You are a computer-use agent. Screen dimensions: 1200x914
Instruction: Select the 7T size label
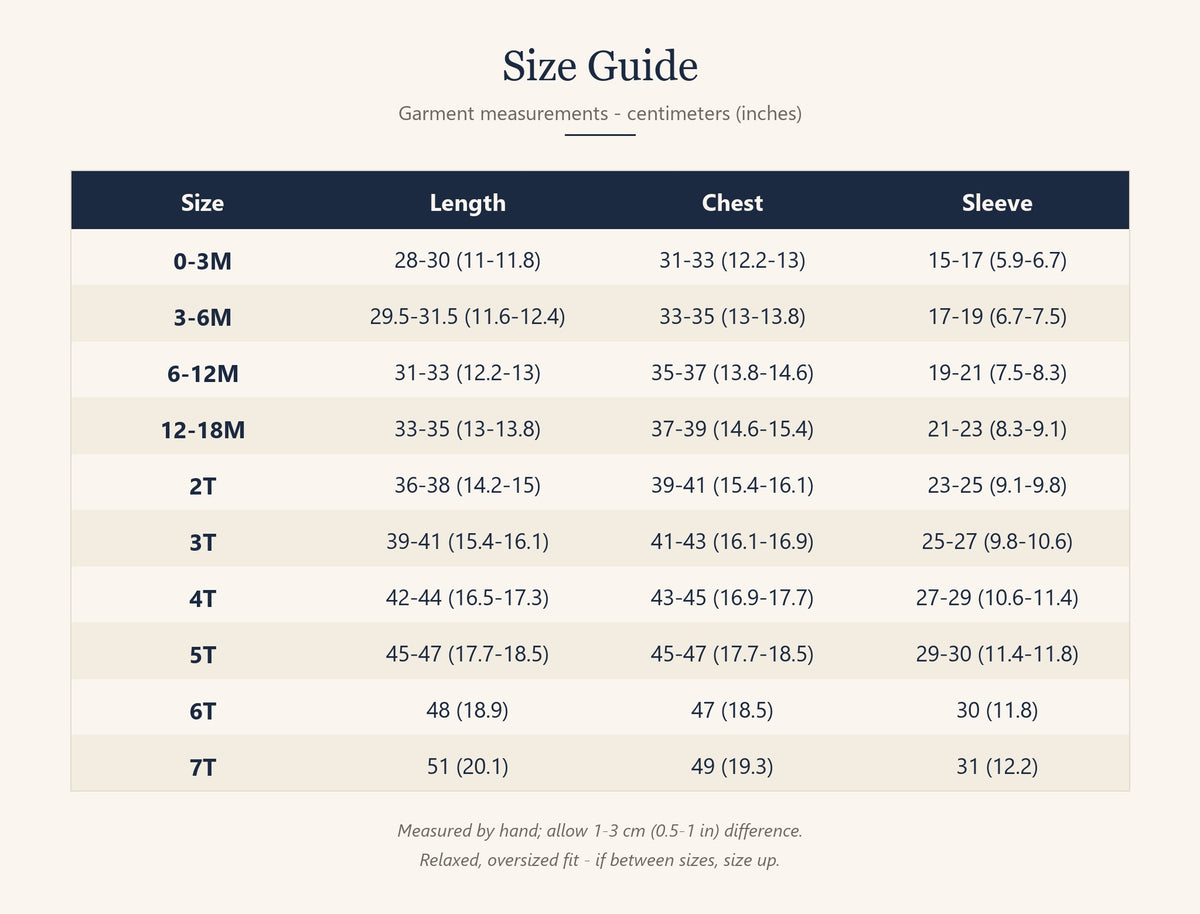[x=202, y=768]
